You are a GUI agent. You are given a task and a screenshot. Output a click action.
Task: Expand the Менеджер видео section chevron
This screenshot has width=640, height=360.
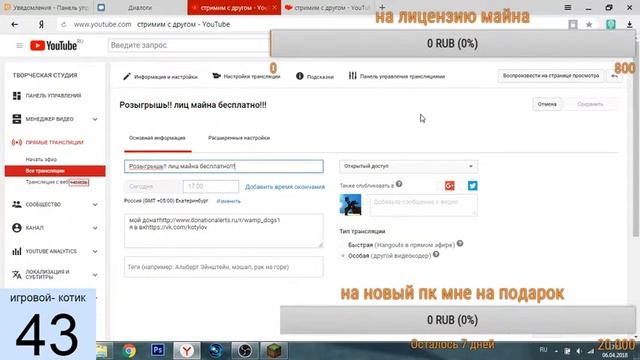(x=95, y=119)
